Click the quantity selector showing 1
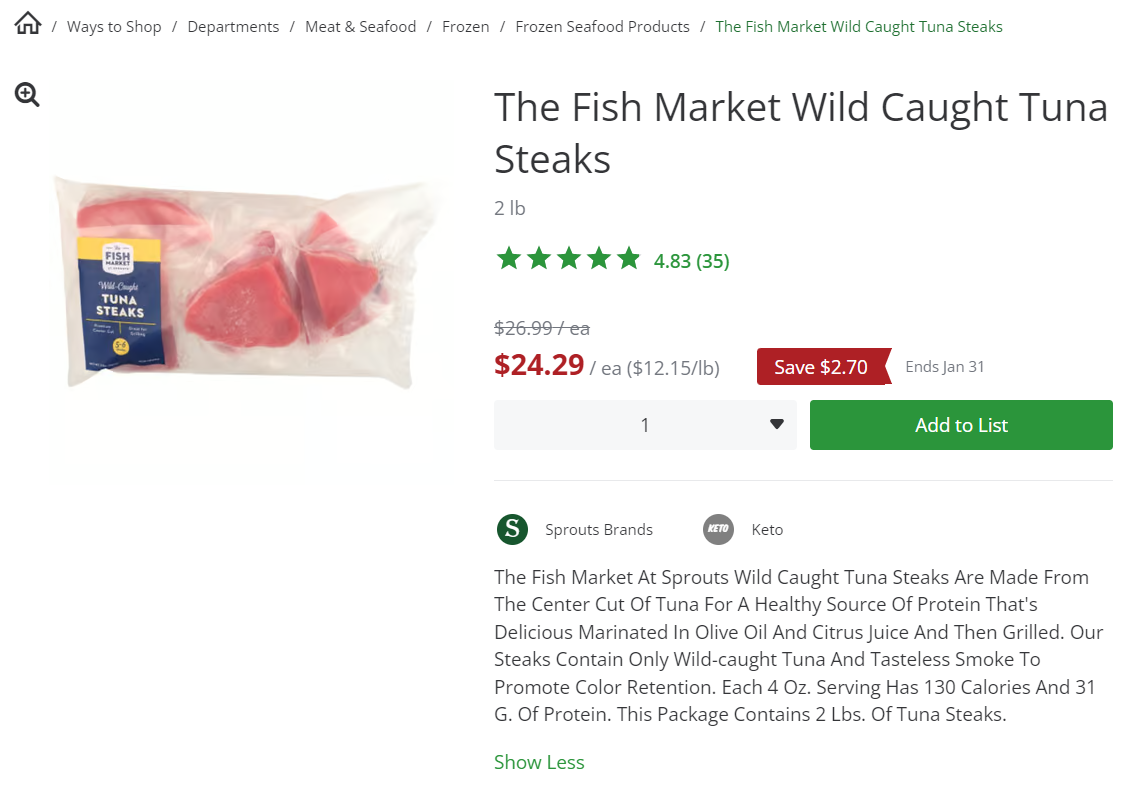The width and height of the screenshot is (1126, 791). click(645, 424)
